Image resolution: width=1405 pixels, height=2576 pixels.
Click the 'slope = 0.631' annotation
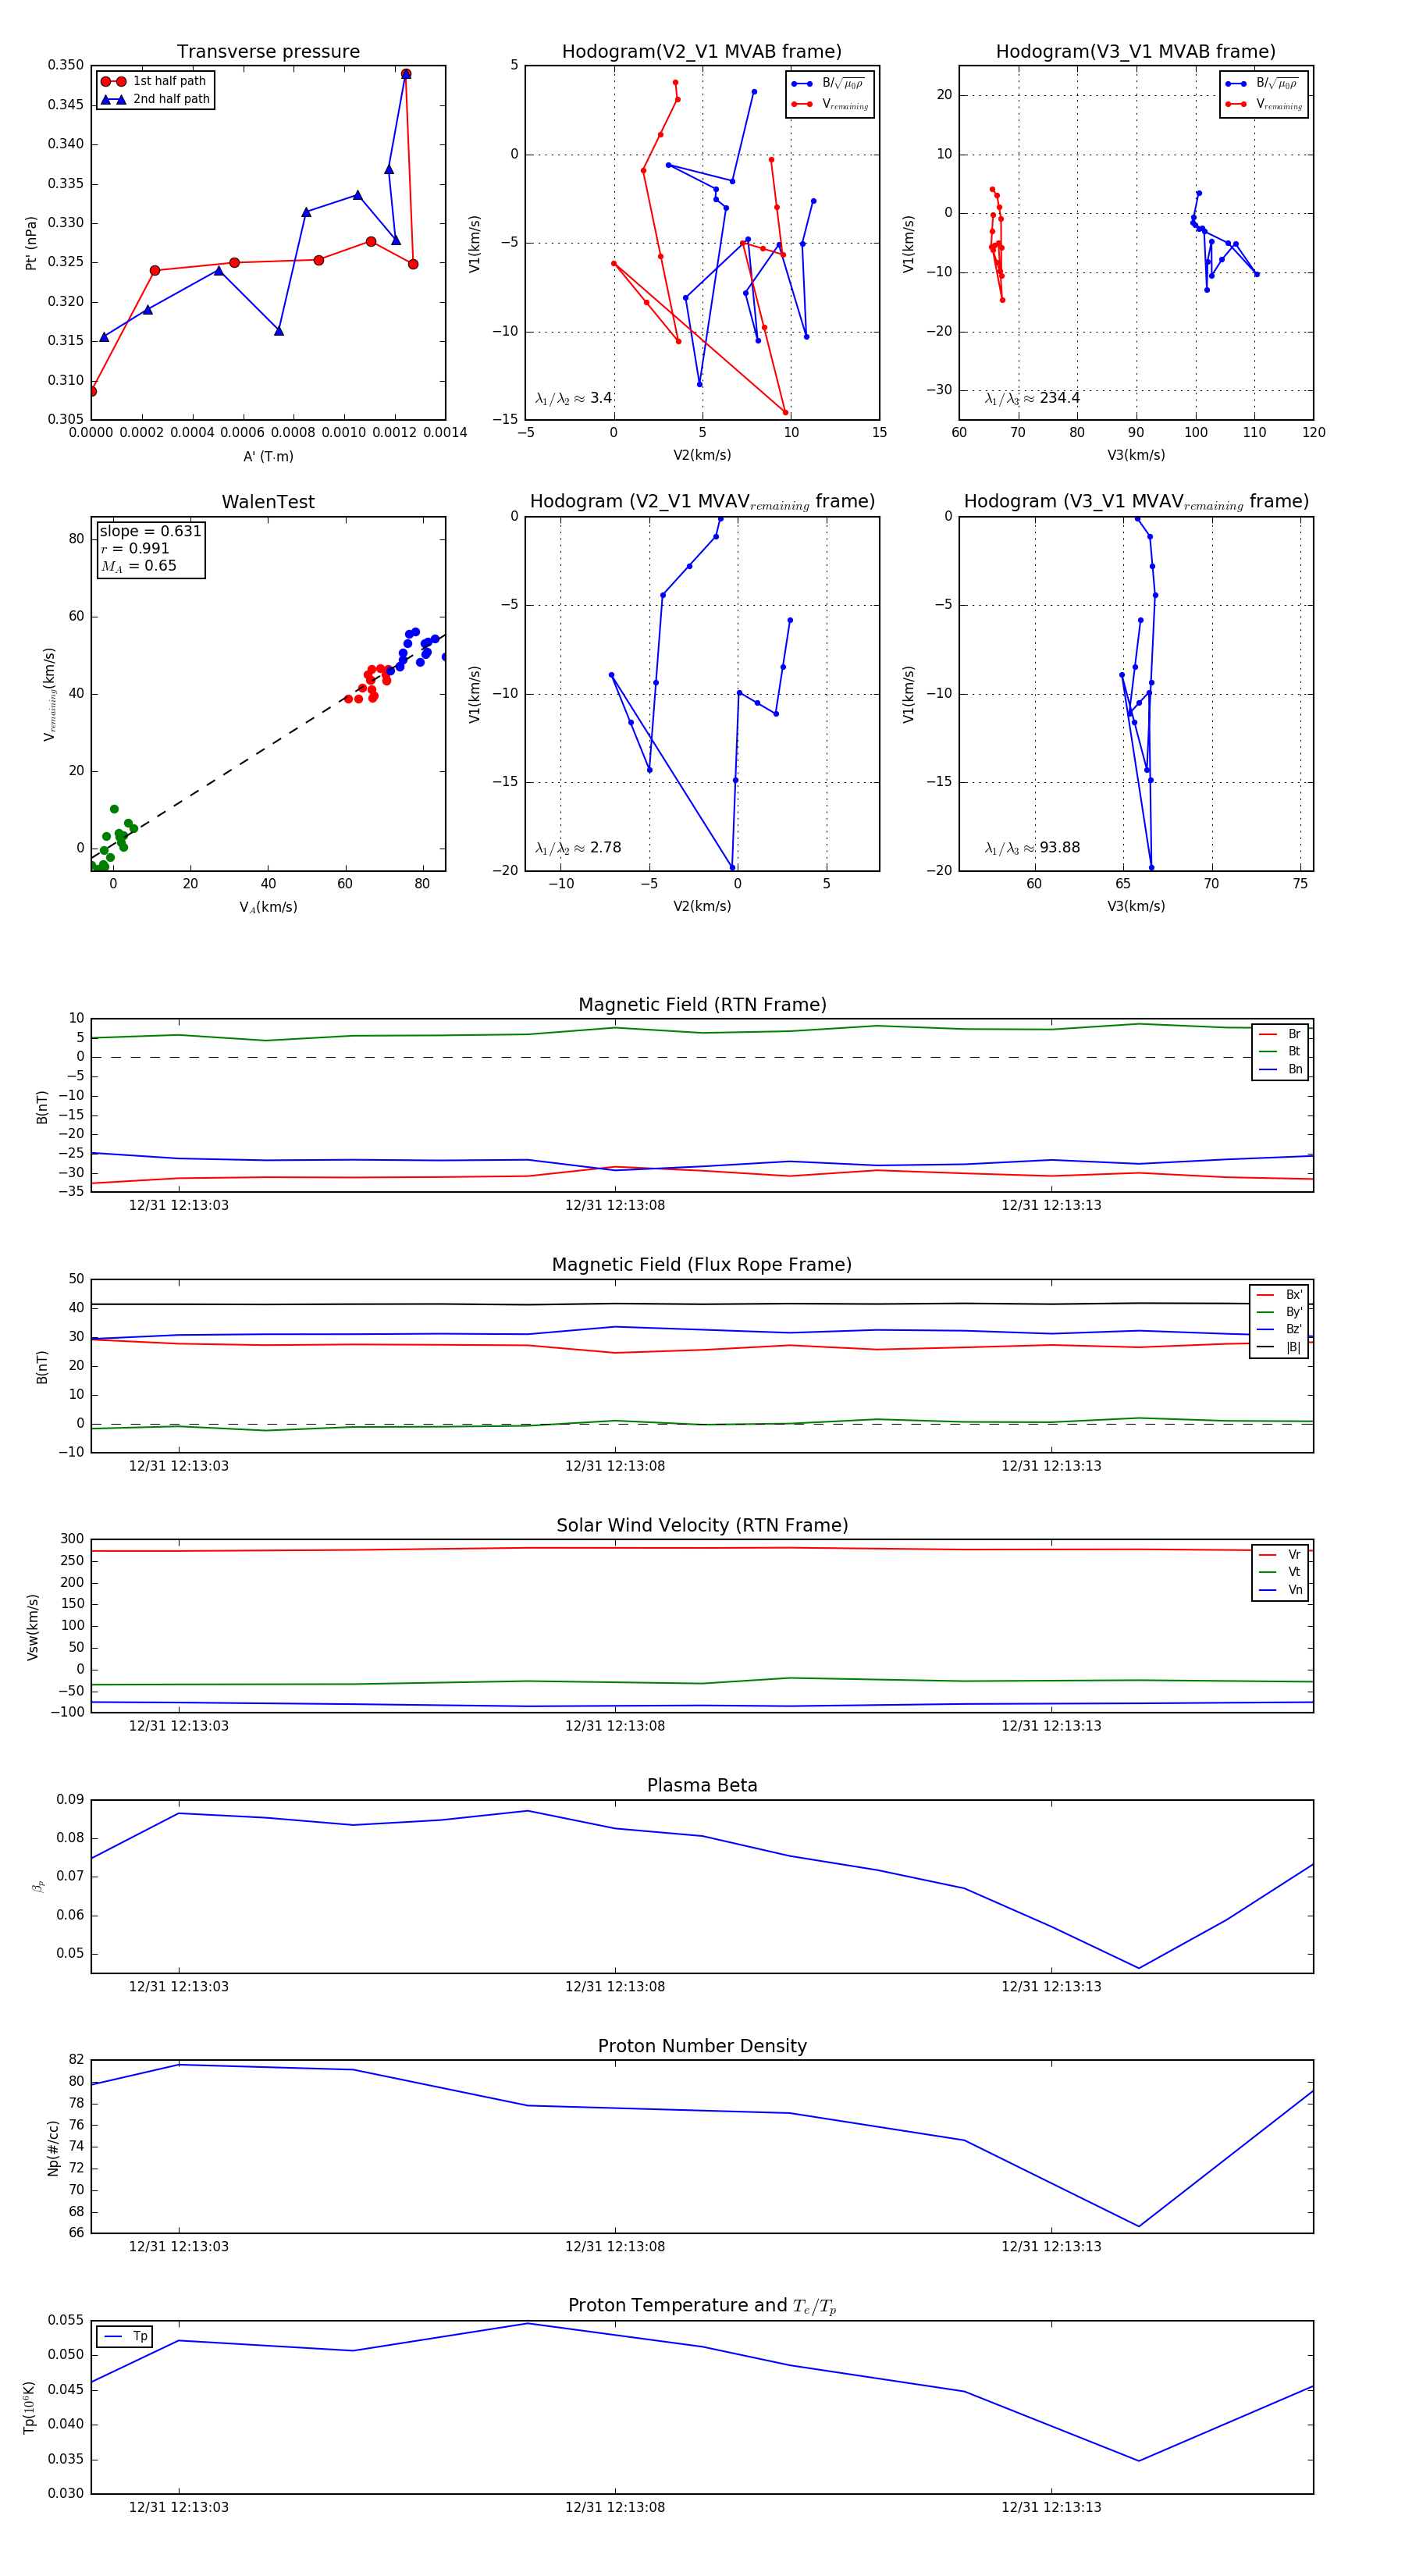(x=151, y=531)
